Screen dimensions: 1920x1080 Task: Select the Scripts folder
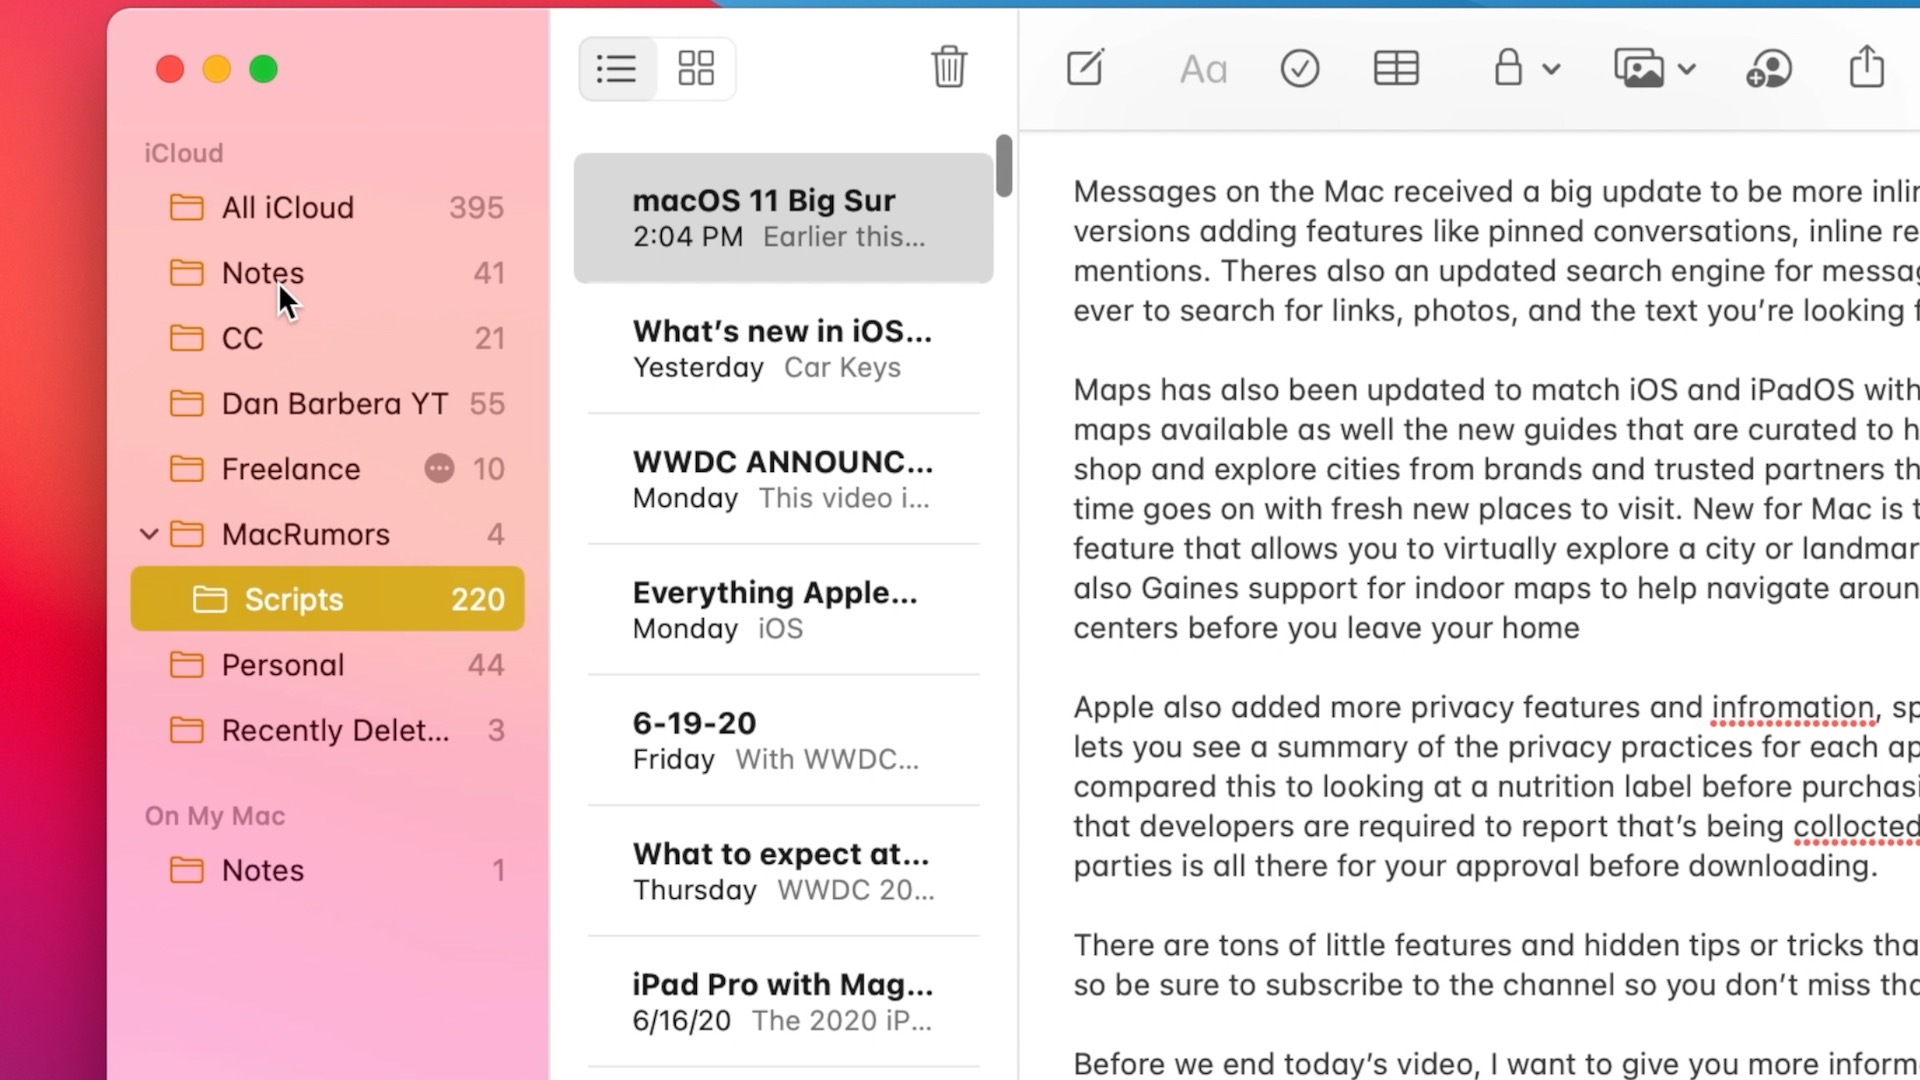[x=293, y=599]
